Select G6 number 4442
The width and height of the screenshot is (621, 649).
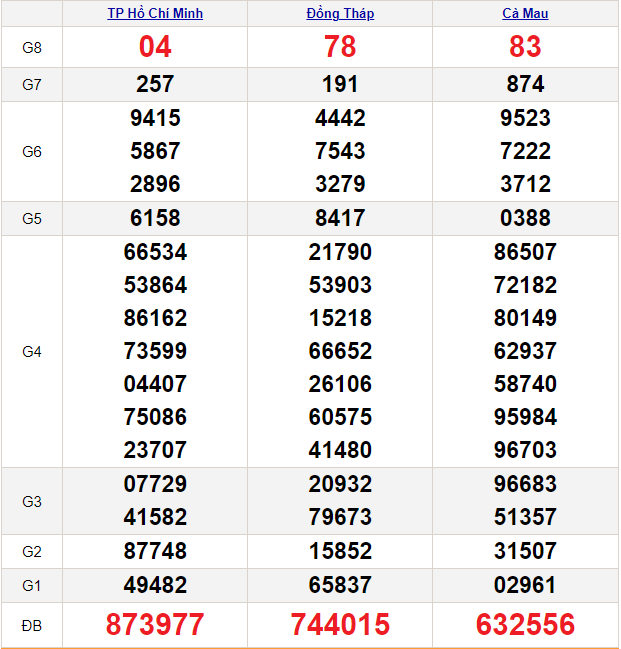(340, 118)
